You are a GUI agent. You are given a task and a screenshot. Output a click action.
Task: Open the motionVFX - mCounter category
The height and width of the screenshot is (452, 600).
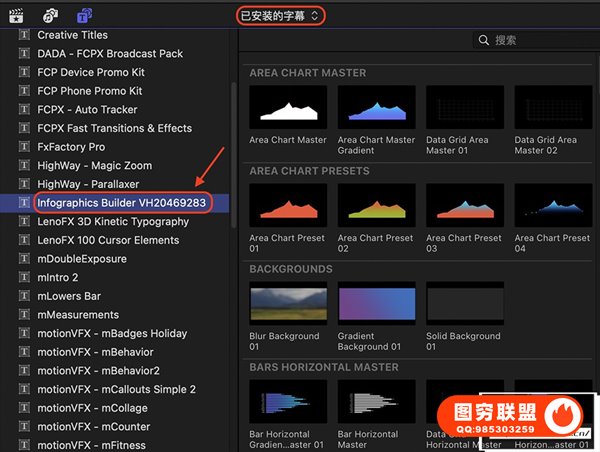pos(93,427)
